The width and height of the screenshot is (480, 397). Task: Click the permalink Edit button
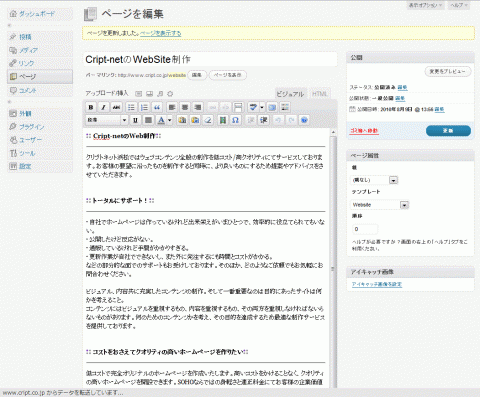pyautogui.click(x=197, y=75)
